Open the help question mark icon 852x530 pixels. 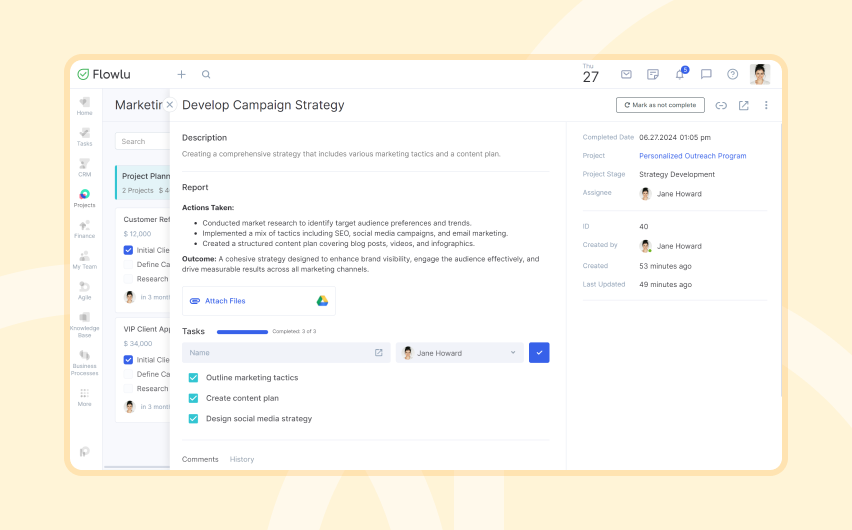[x=732, y=74]
